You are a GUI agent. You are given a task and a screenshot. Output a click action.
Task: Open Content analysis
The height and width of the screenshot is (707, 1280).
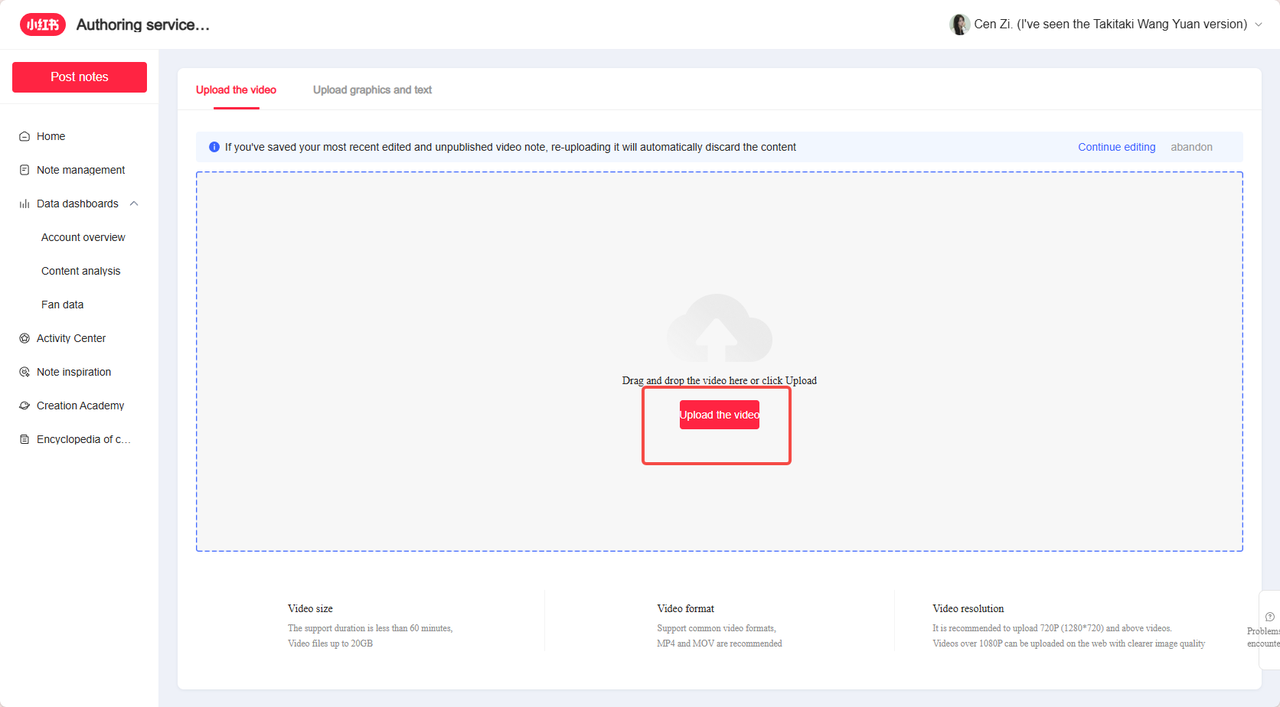coord(81,271)
